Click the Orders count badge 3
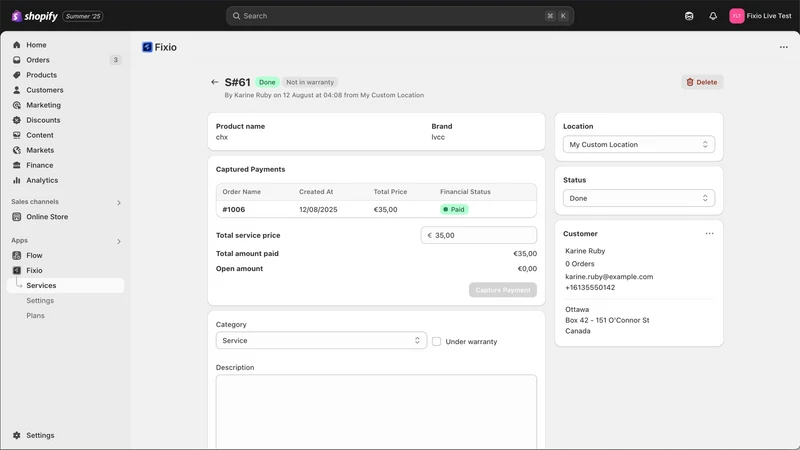This screenshot has height=450, width=800. pyautogui.click(x=116, y=60)
